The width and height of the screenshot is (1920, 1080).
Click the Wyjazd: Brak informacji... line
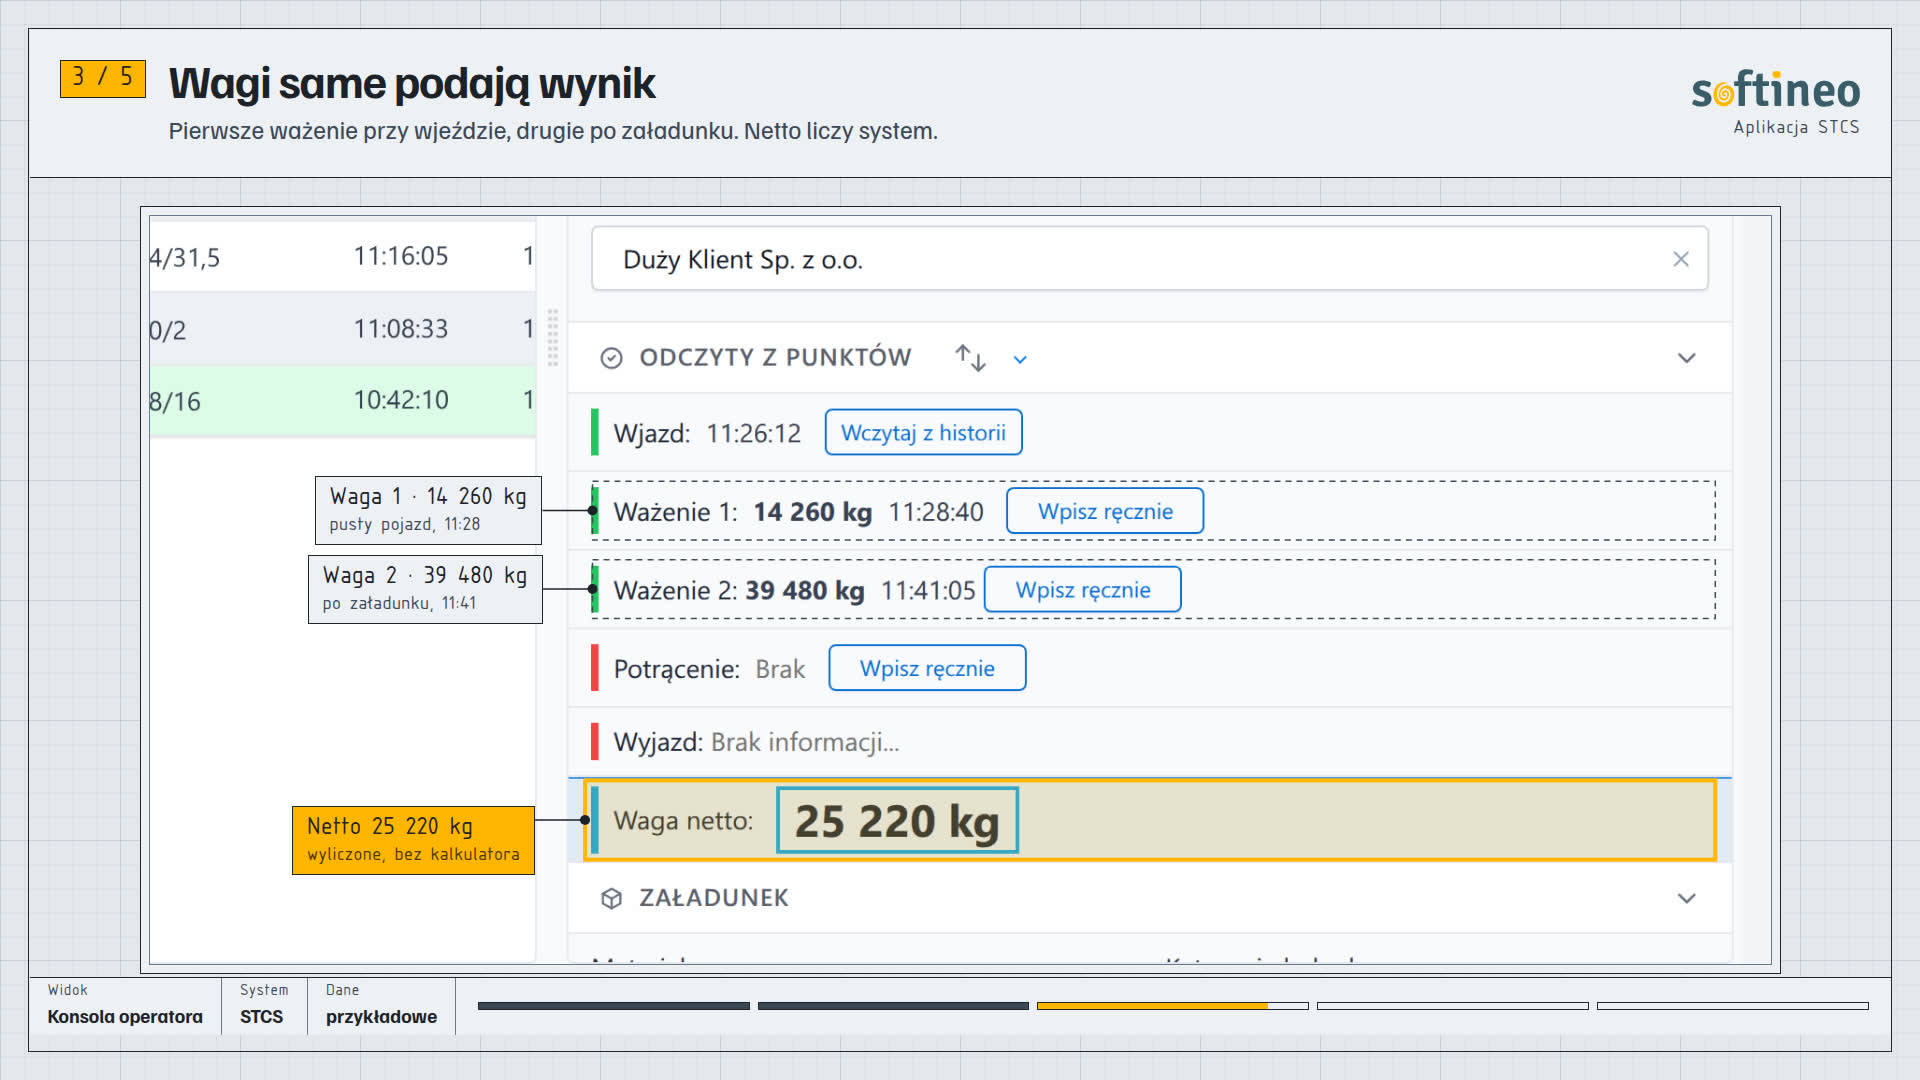(756, 742)
